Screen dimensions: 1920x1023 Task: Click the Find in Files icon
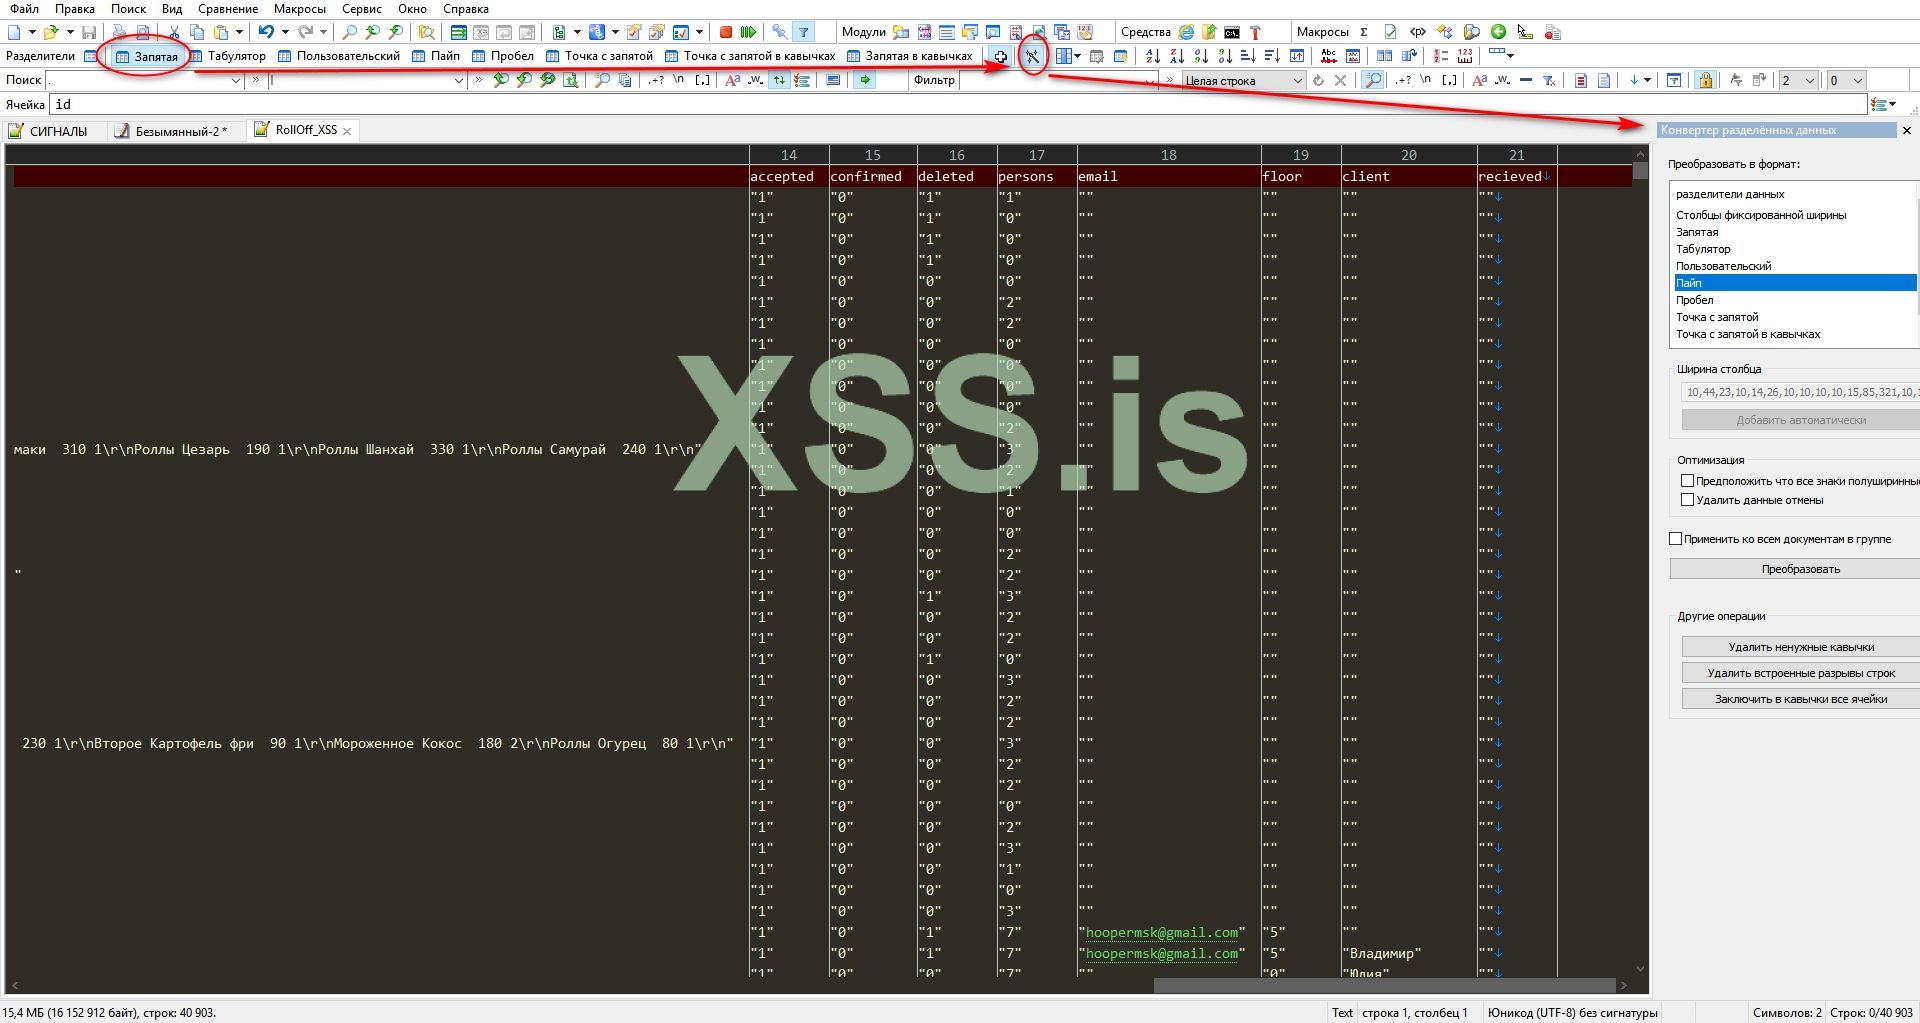[426, 32]
